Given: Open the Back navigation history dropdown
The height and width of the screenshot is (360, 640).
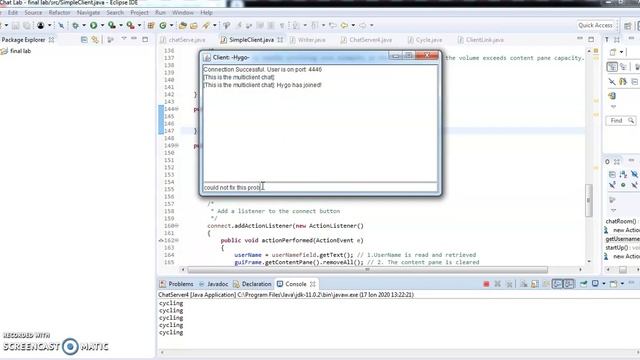Looking at the screenshot, I should 353,25.
